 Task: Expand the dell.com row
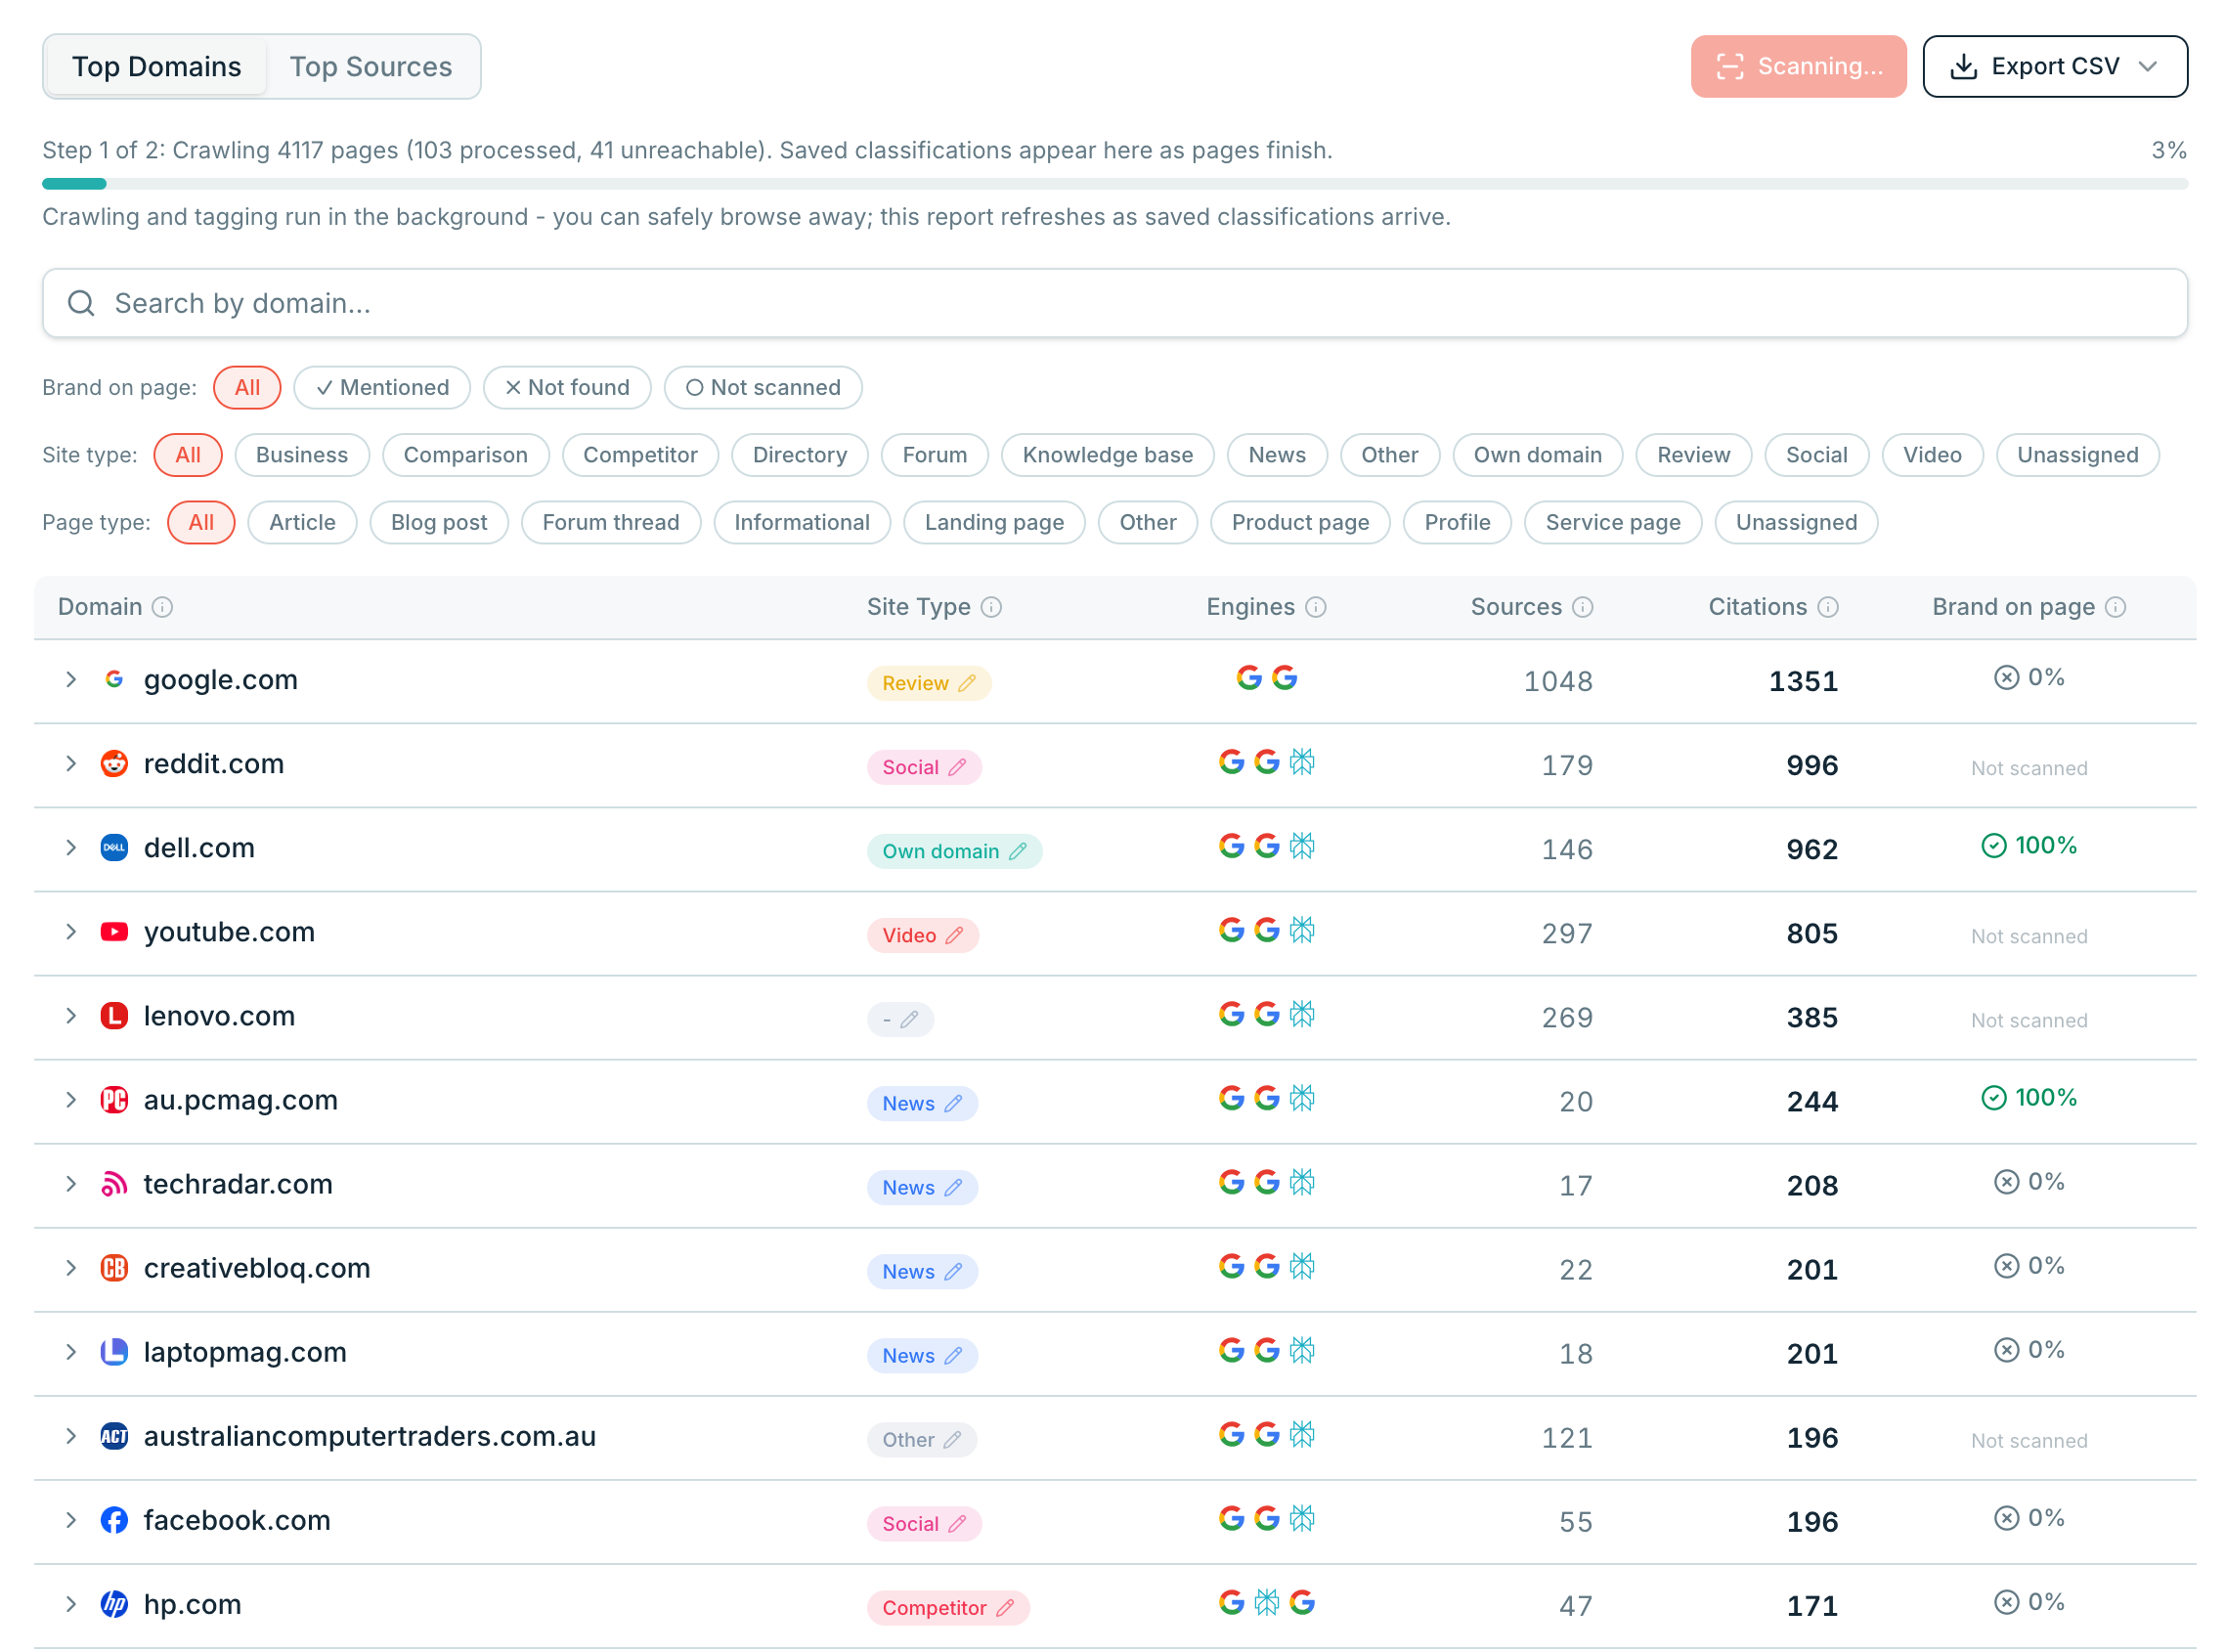click(71, 848)
